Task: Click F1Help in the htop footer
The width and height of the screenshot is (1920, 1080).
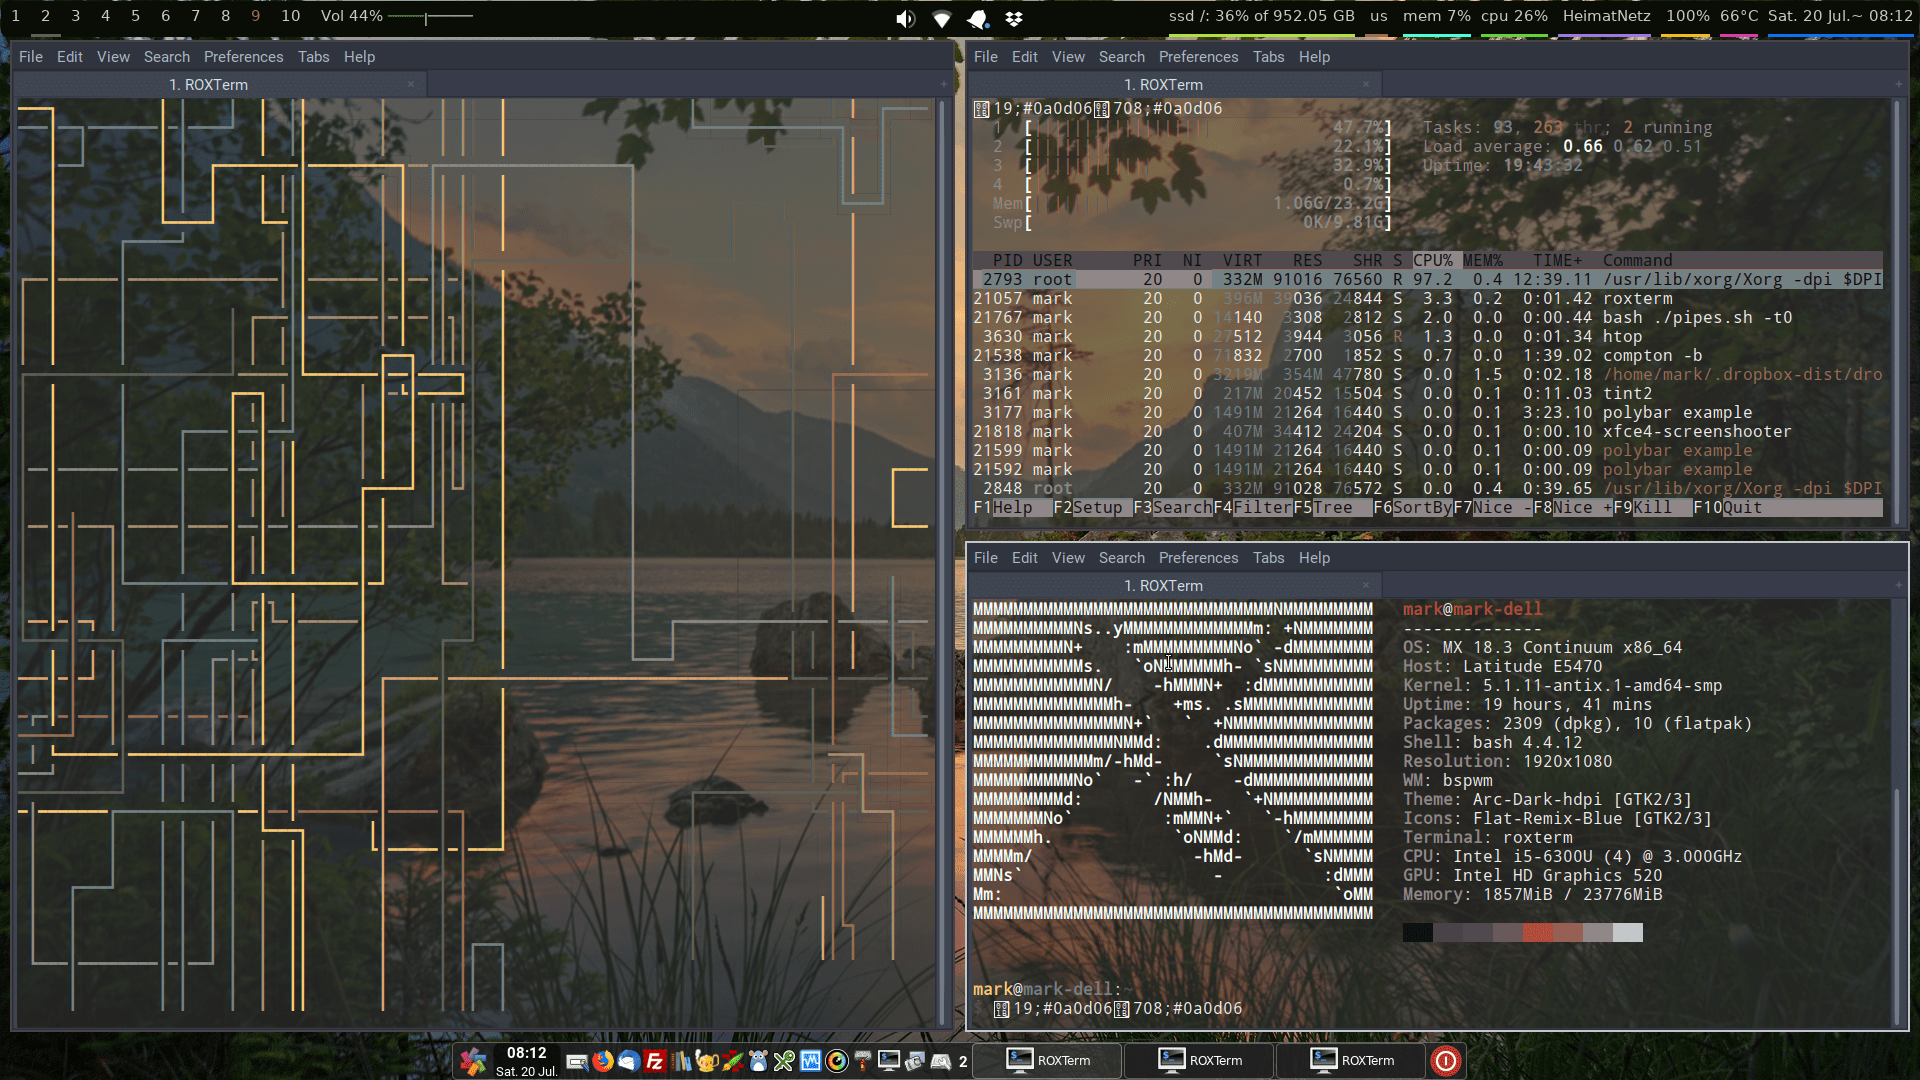Action: (x=1003, y=508)
